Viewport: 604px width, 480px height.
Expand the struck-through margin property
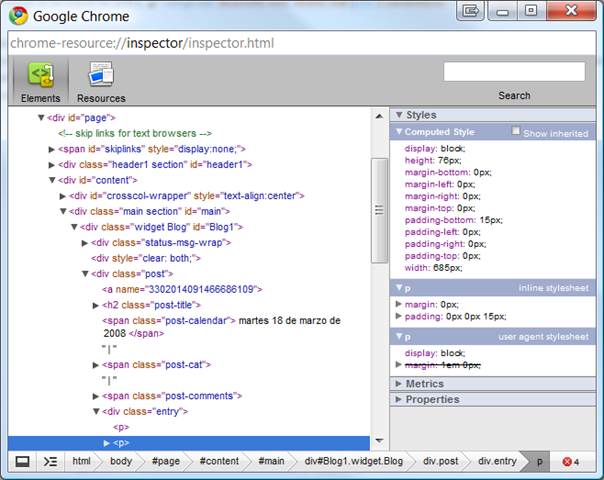(399, 364)
